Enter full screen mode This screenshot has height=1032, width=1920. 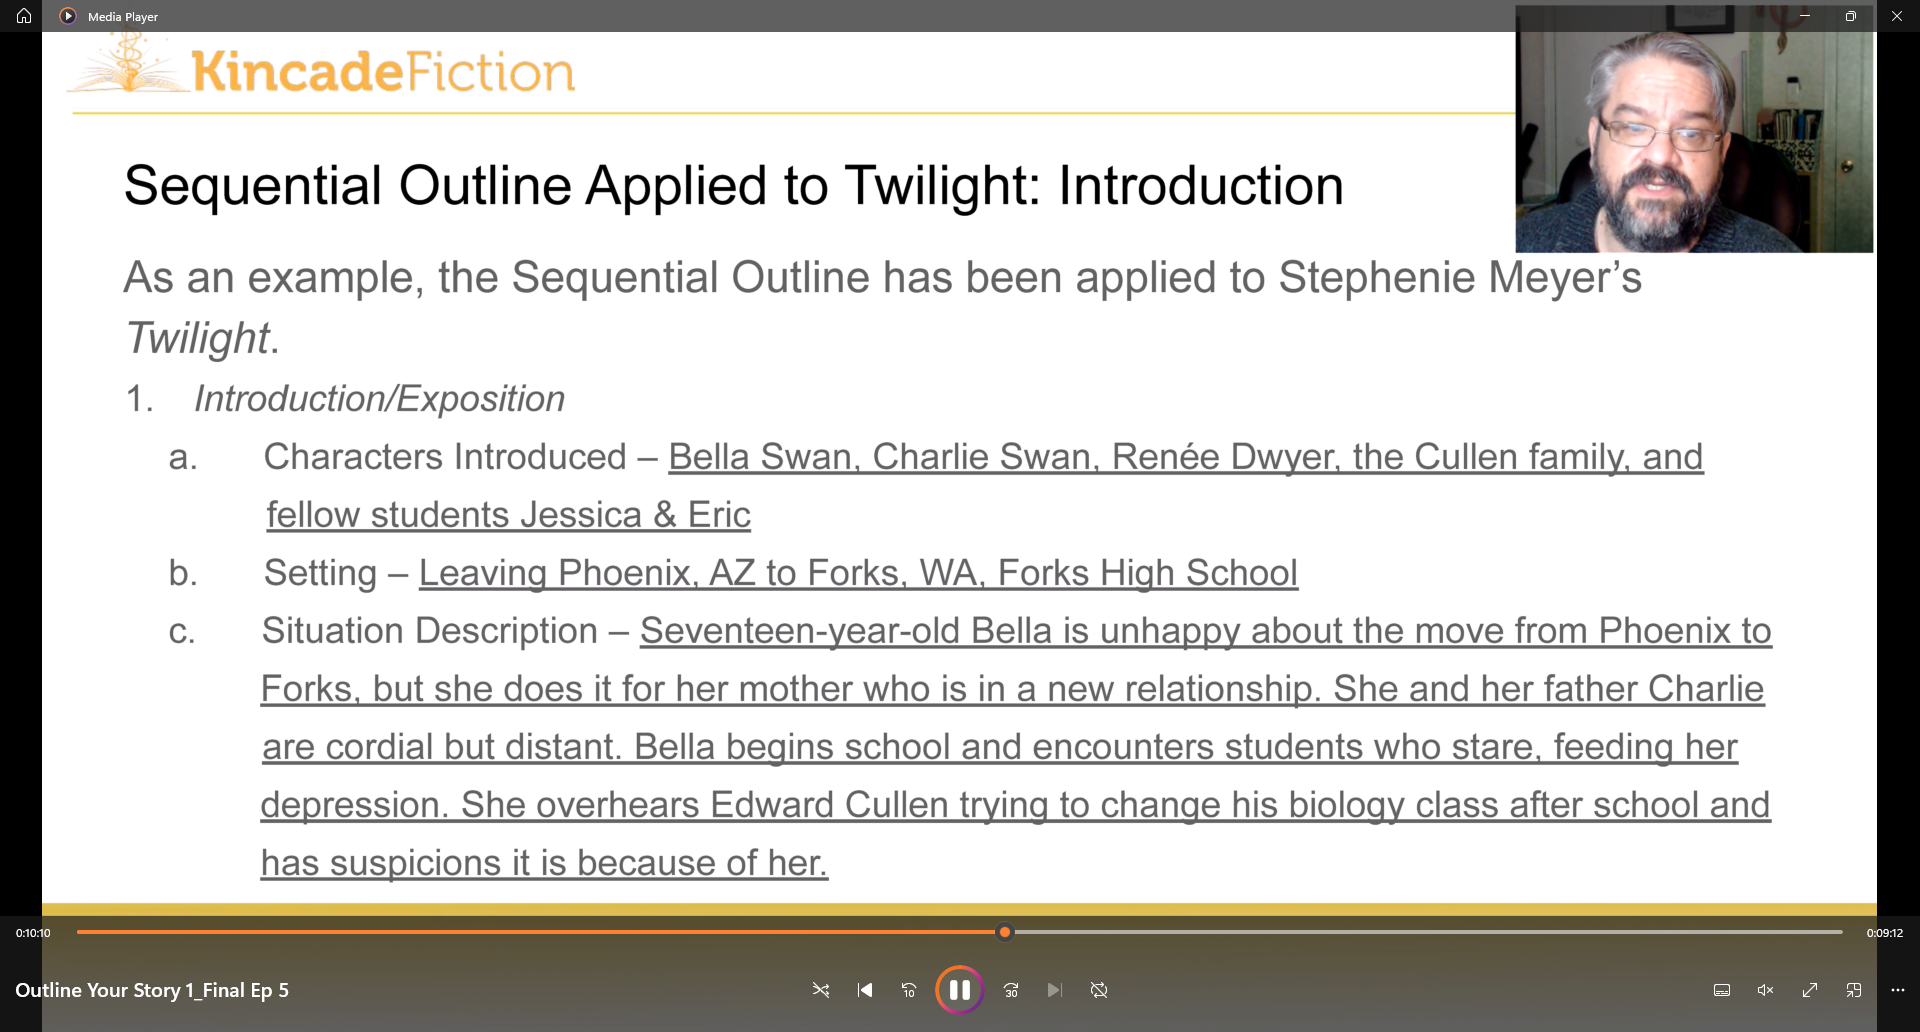coord(1810,990)
